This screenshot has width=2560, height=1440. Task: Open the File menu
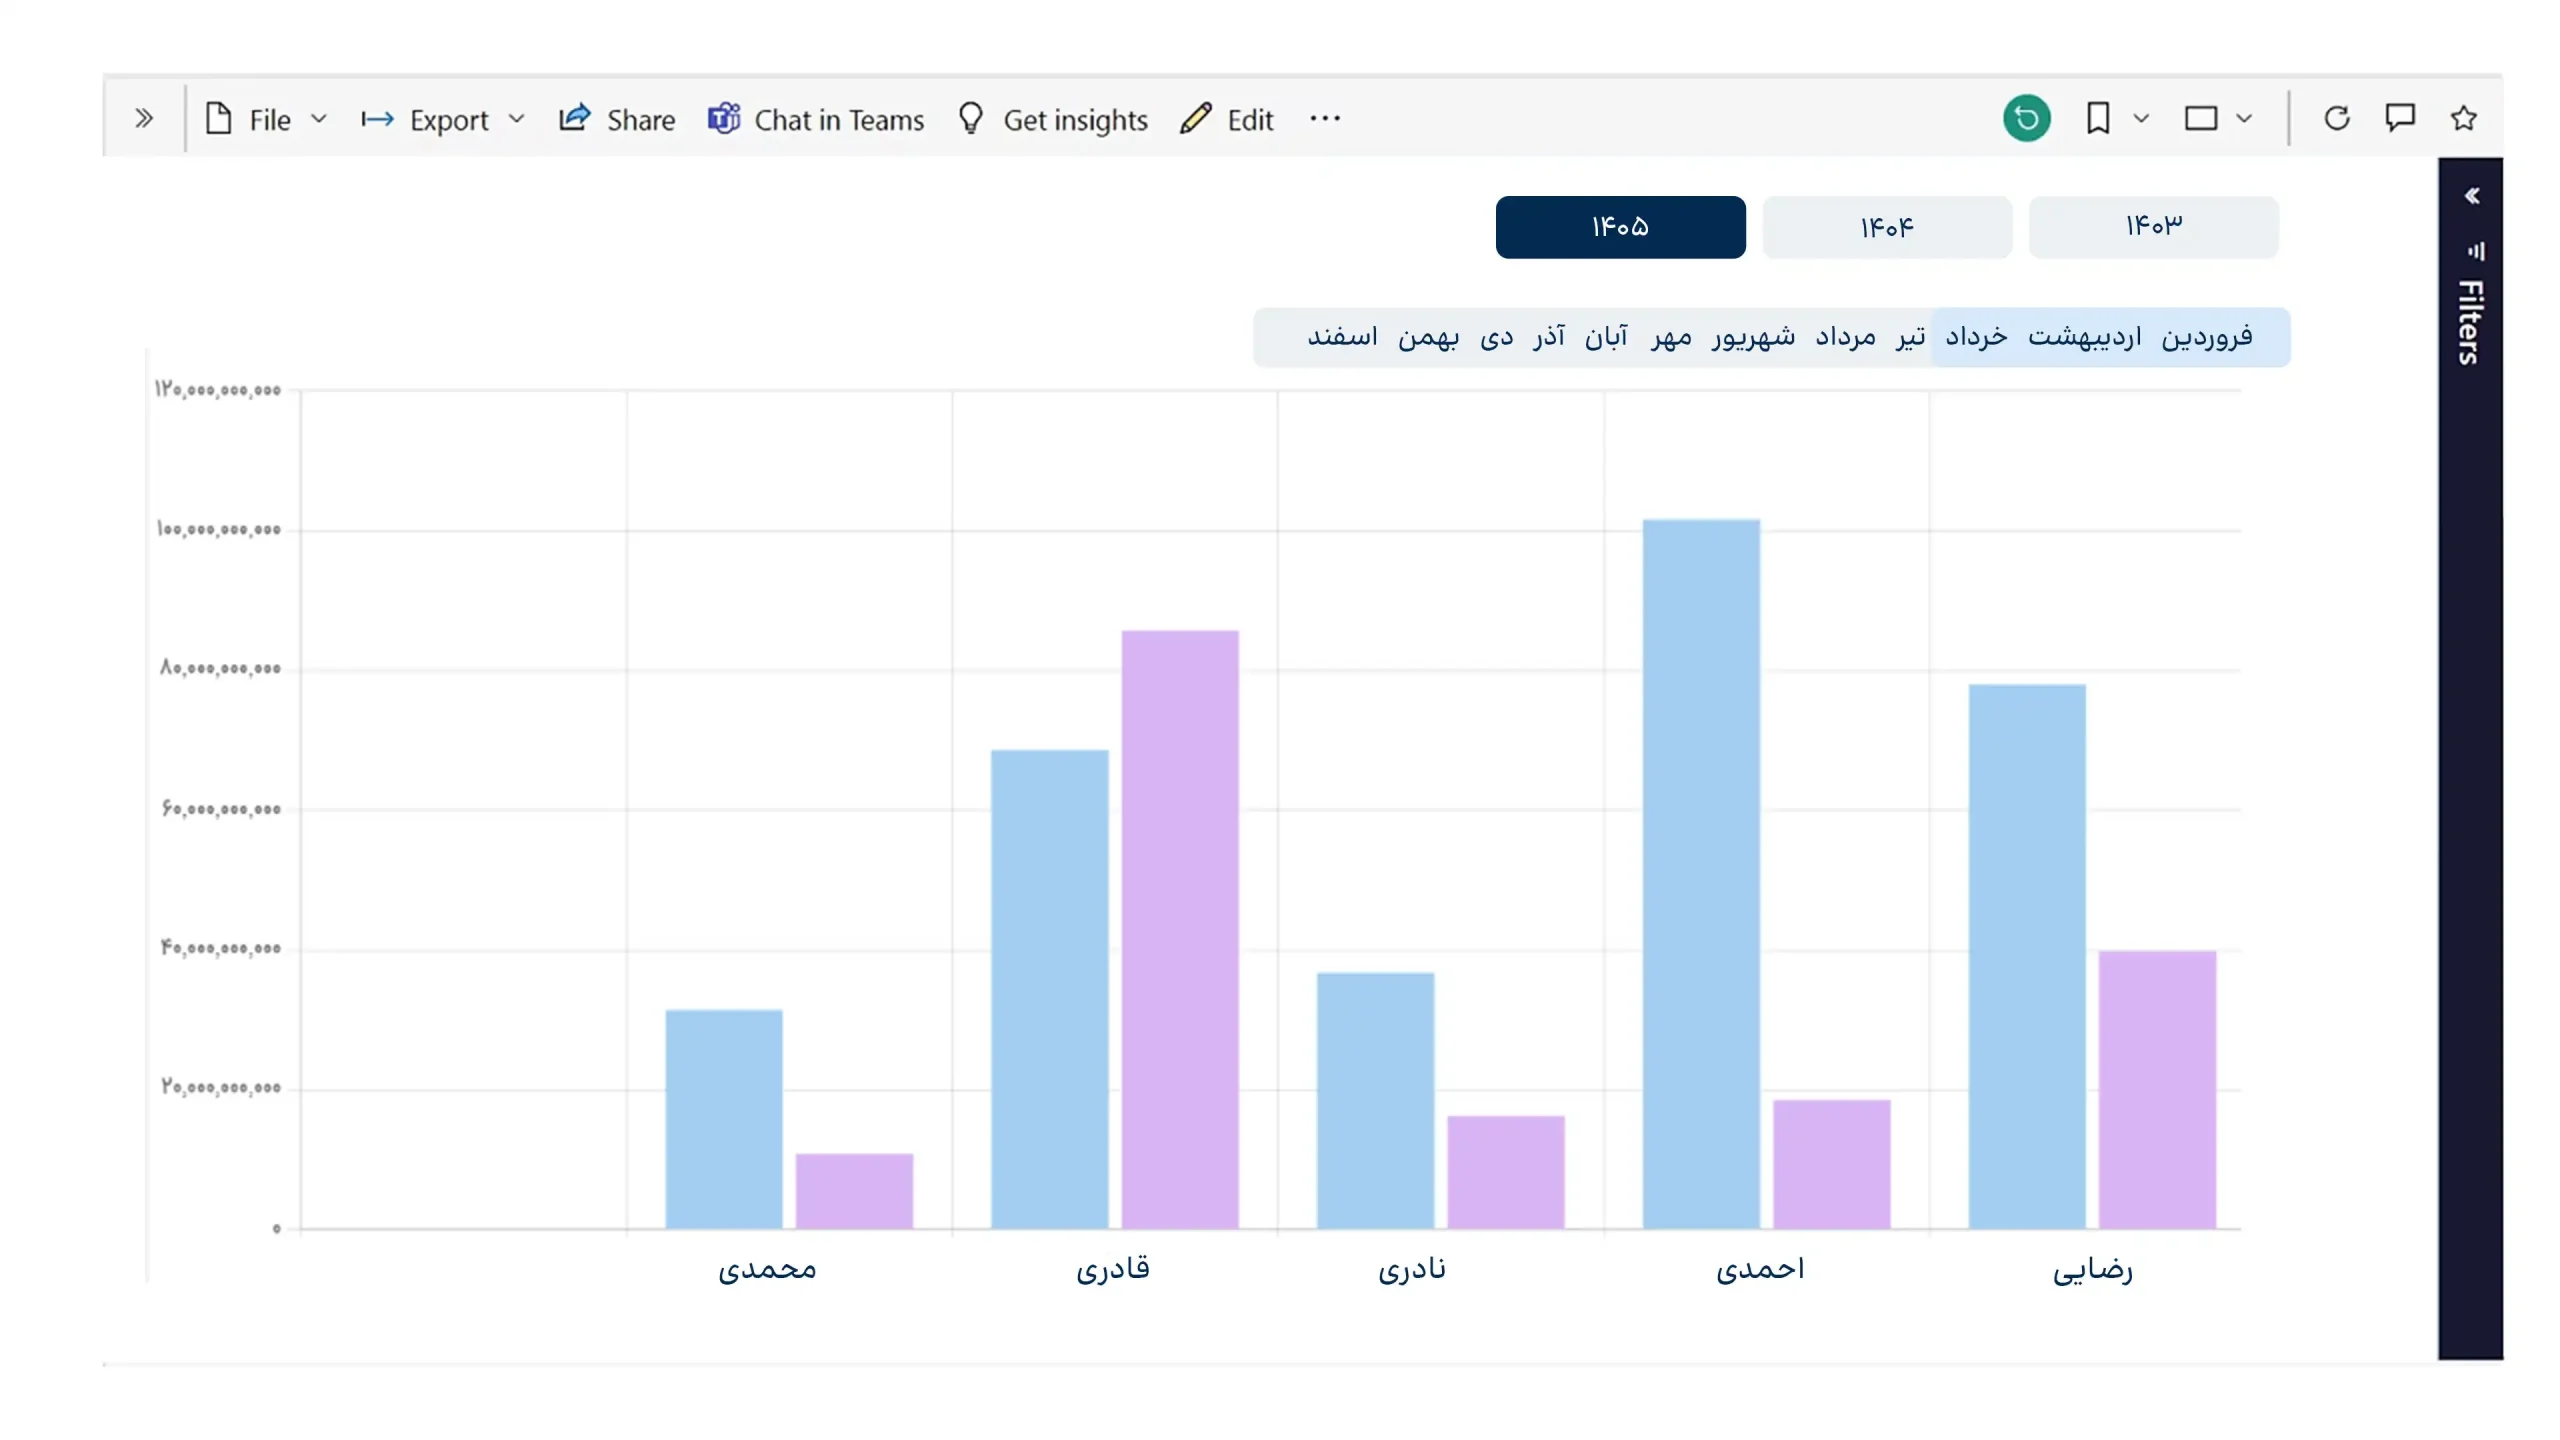pos(248,119)
